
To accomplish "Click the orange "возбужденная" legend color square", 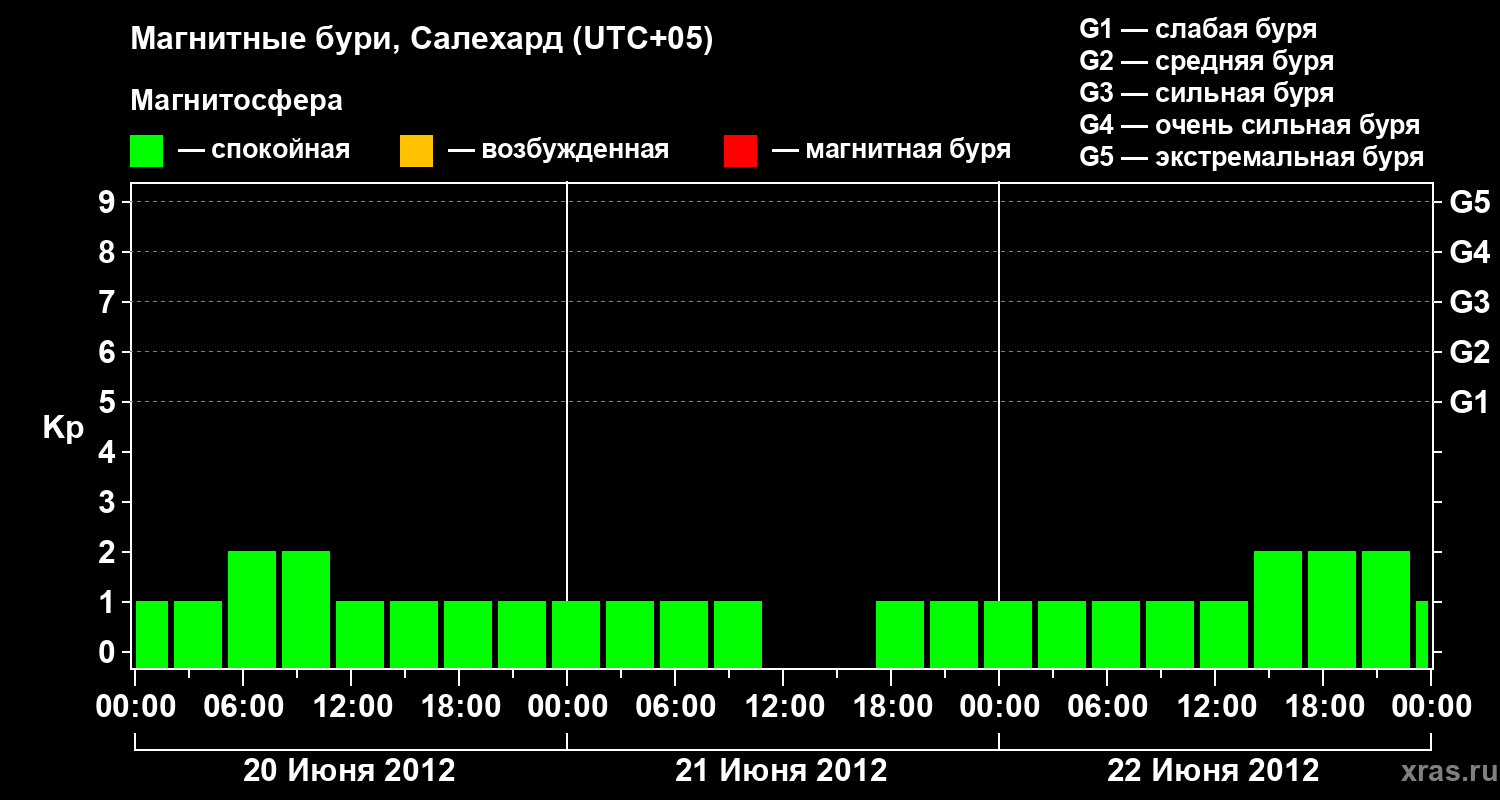I will click(416, 150).
